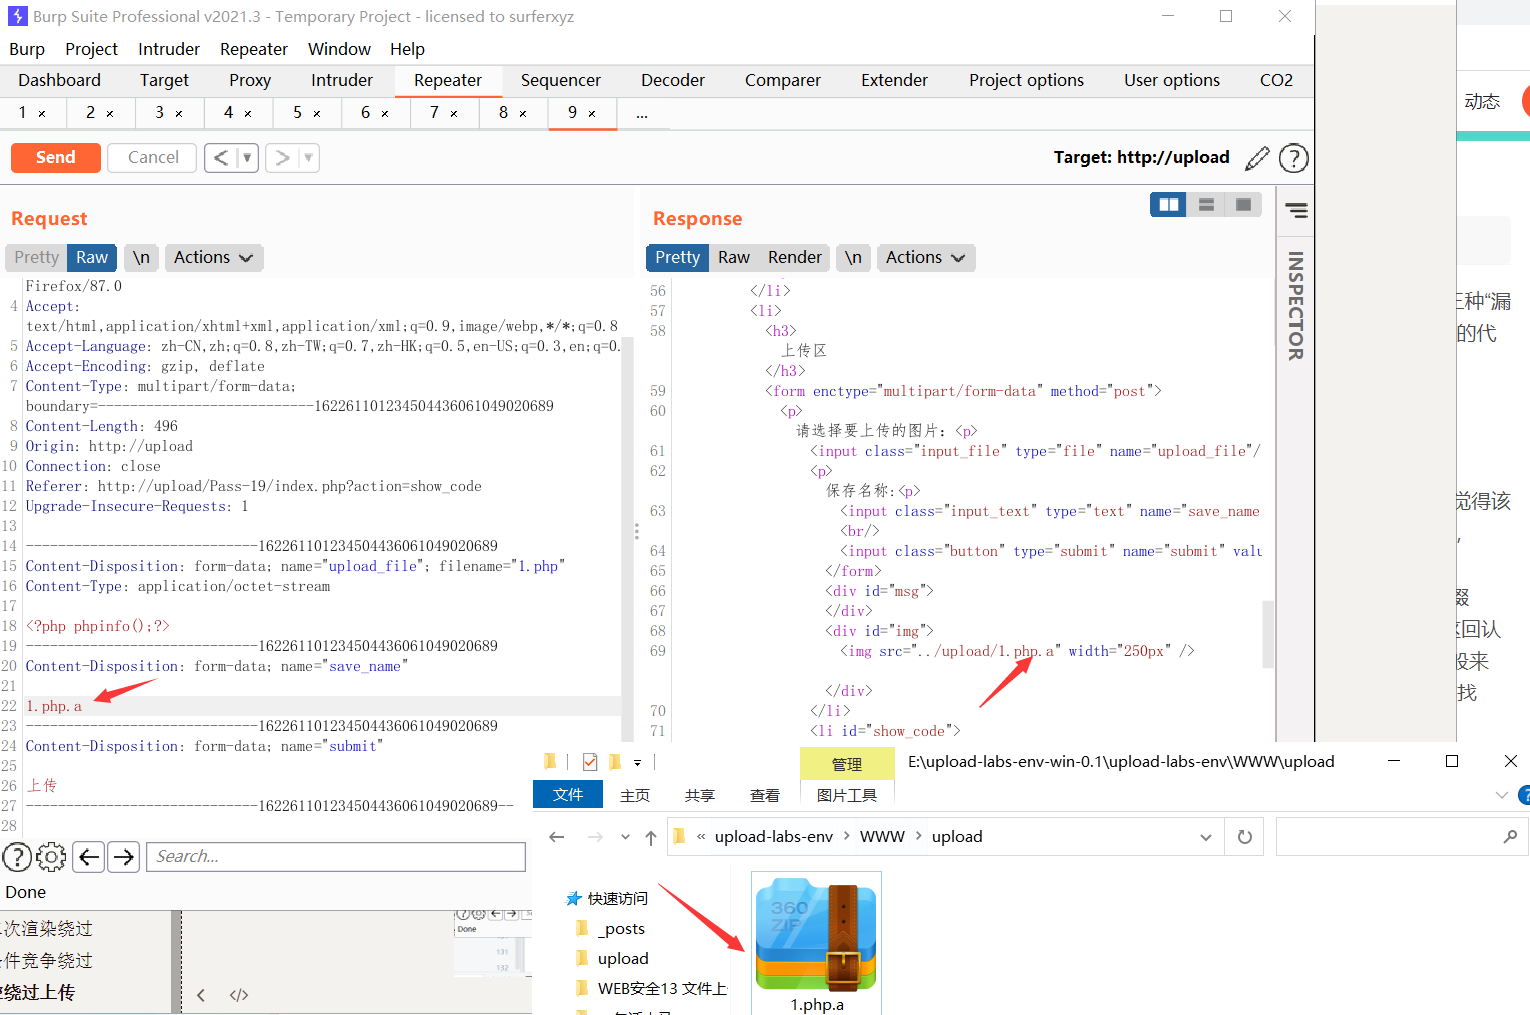Viewport: 1530px width, 1015px height.
Task: Select the response Pretty view
Action: point(677,257)
